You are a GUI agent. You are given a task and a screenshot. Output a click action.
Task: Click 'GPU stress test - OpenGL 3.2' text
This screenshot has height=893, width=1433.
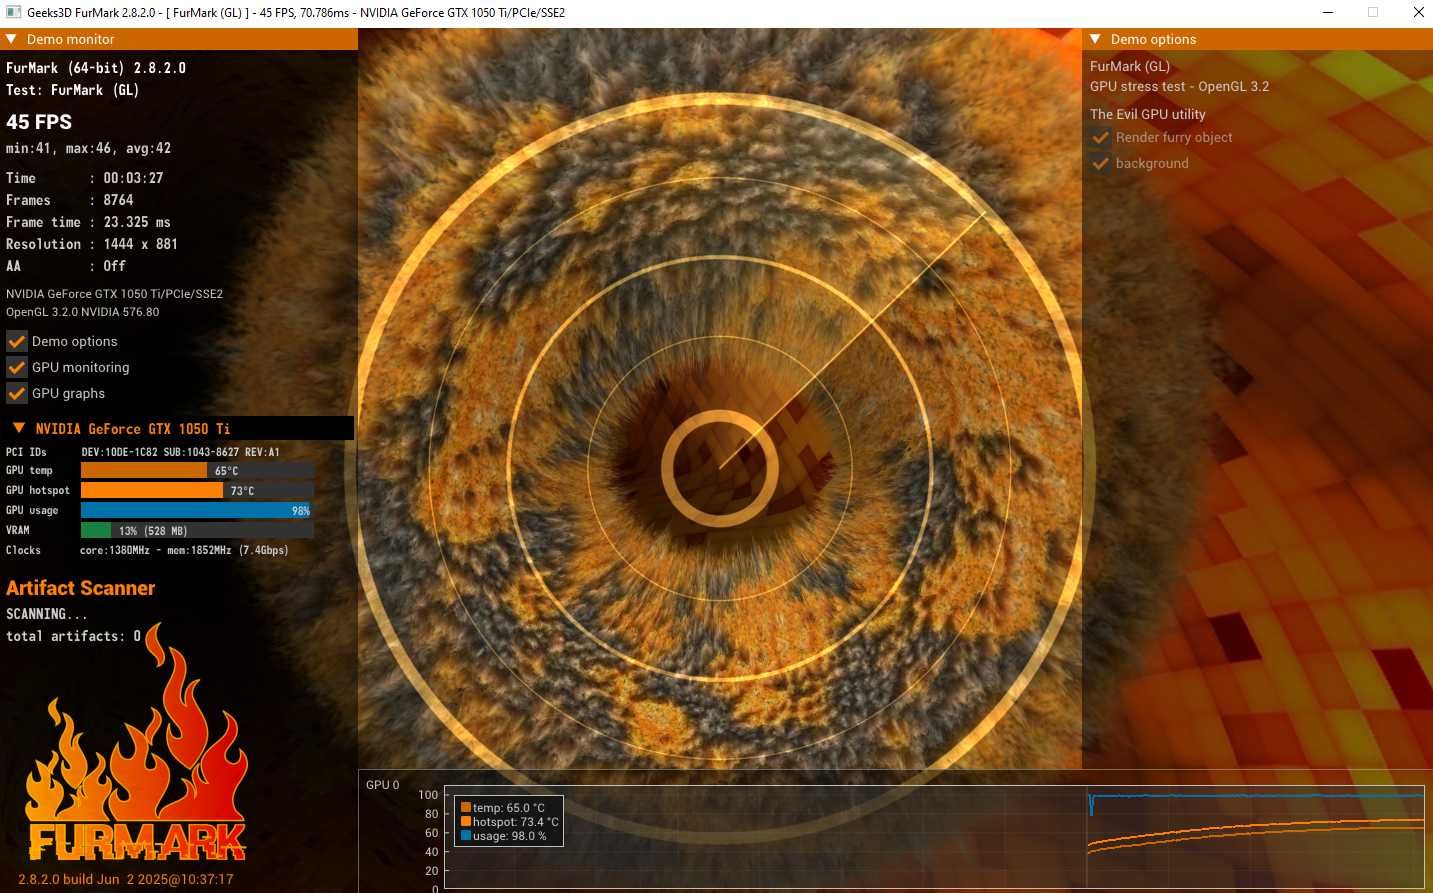click(1179, 86)
